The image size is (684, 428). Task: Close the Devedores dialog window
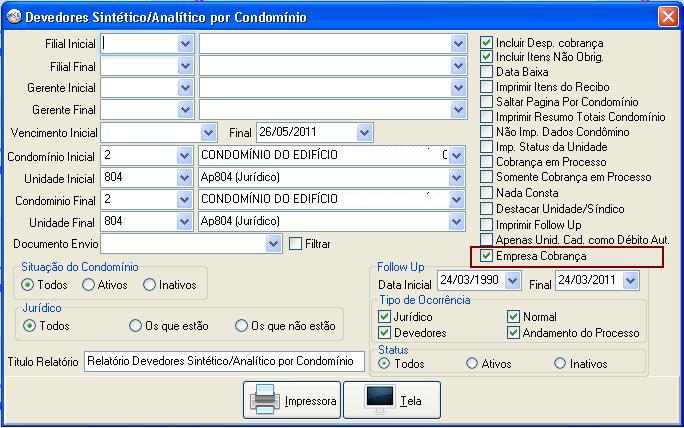tap(667, 17)
